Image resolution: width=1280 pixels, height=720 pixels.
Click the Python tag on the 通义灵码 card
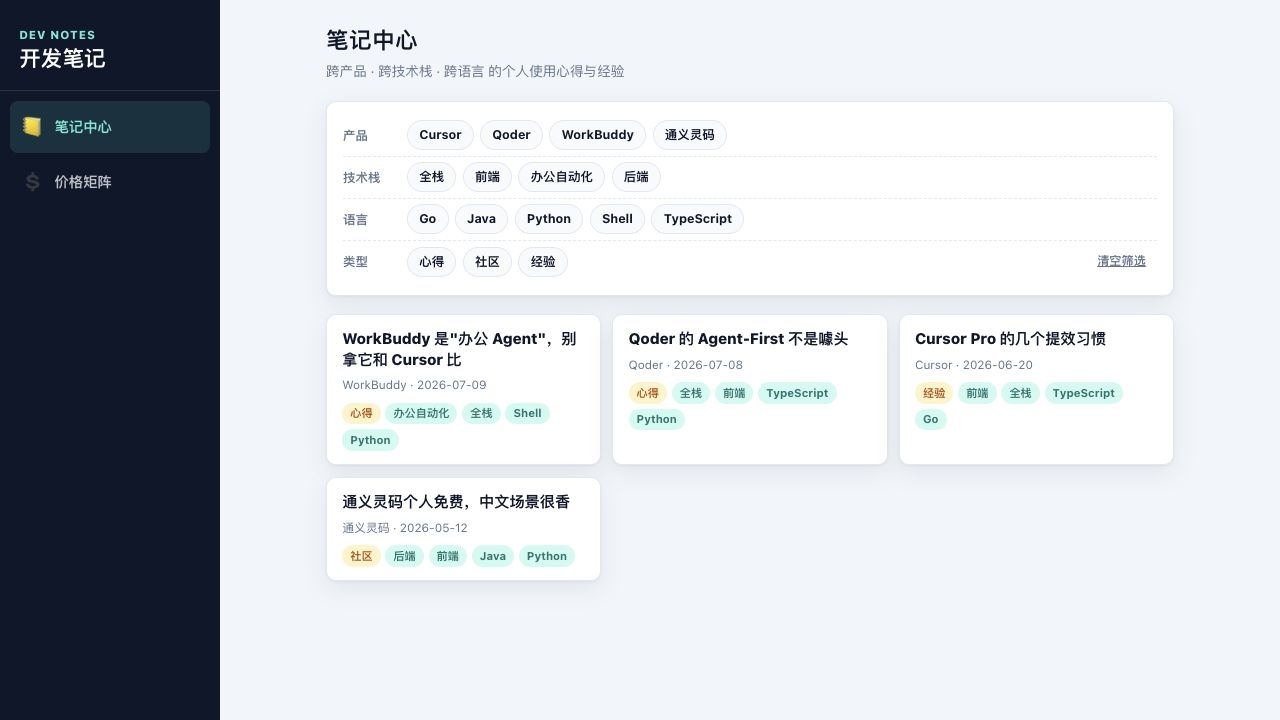547,556
